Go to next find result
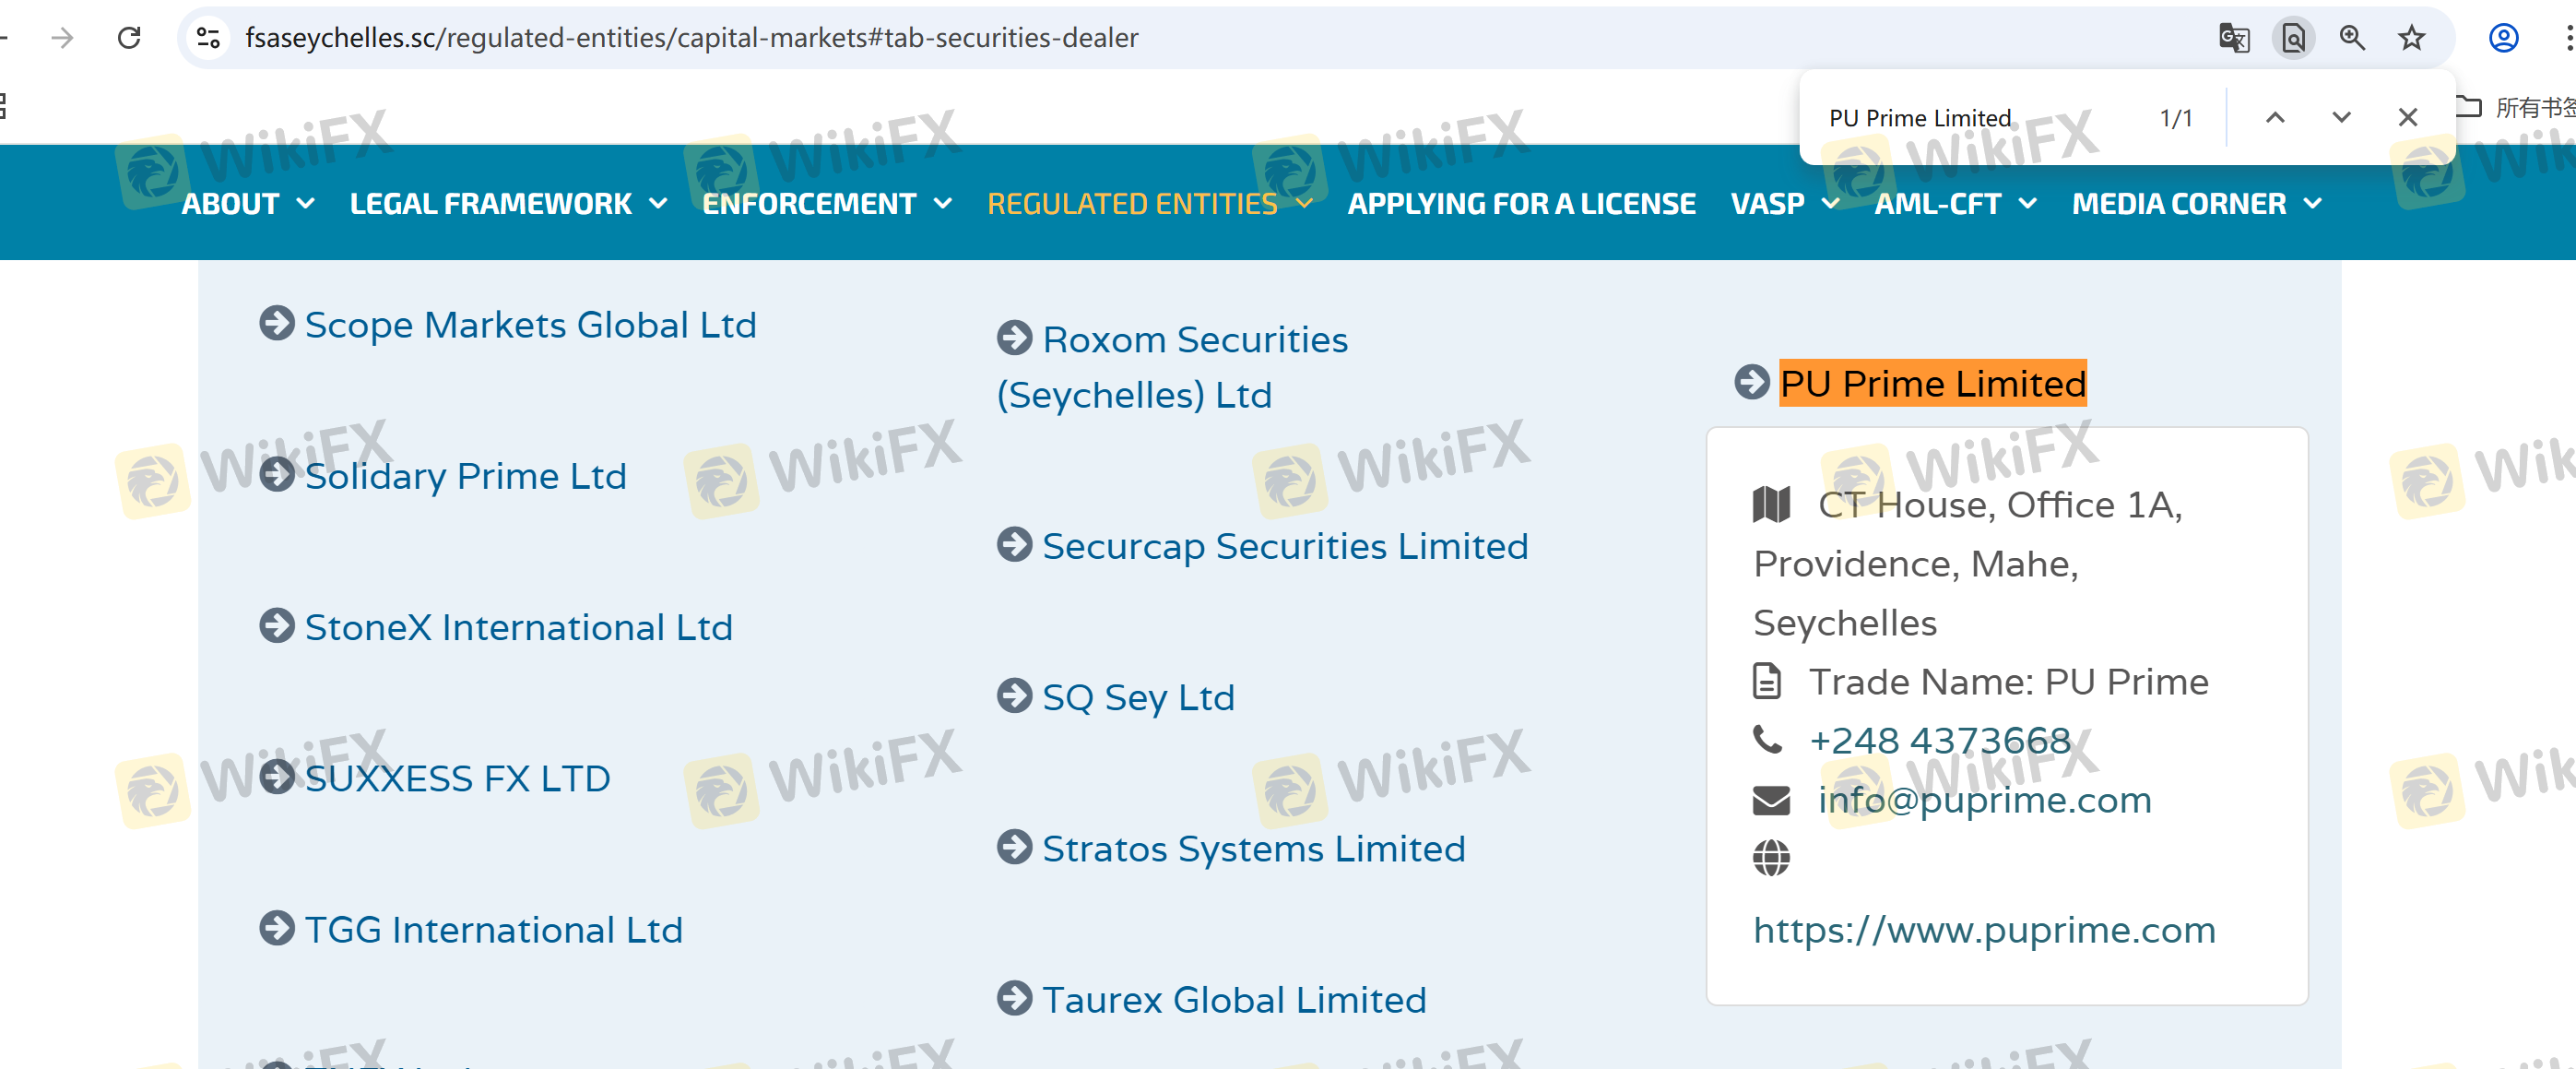 2341,118
